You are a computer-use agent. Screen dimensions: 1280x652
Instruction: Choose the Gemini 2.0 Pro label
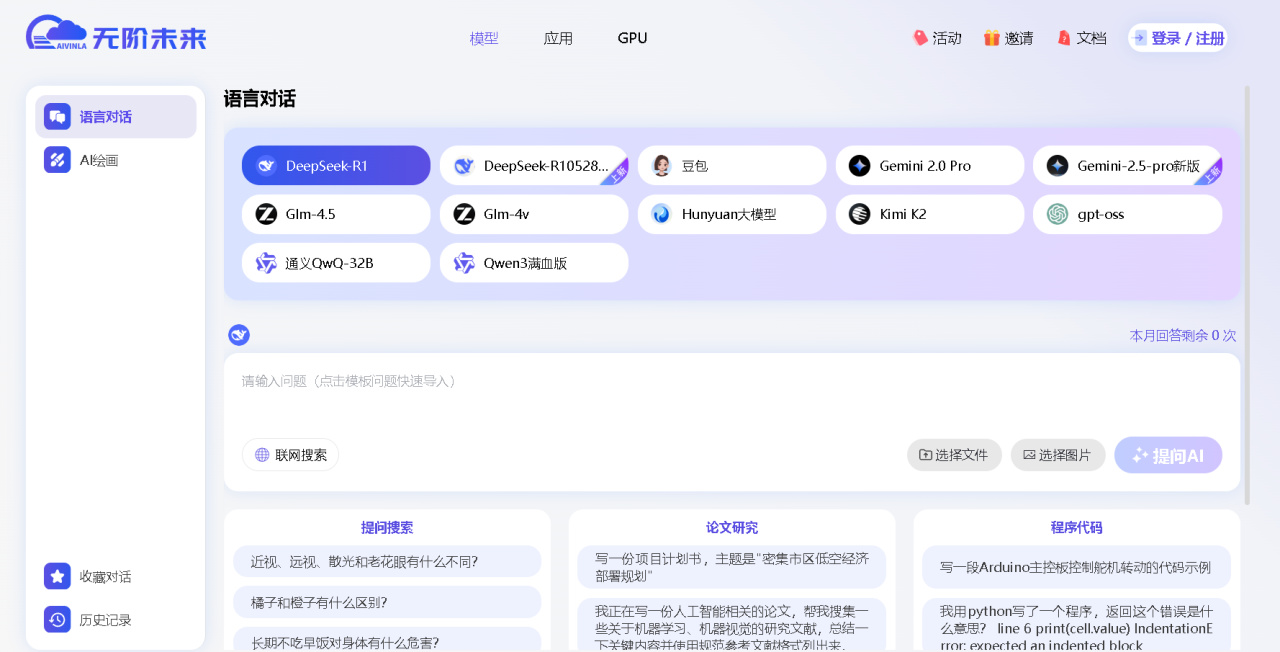pyautogui.click(x=925, y=166)
